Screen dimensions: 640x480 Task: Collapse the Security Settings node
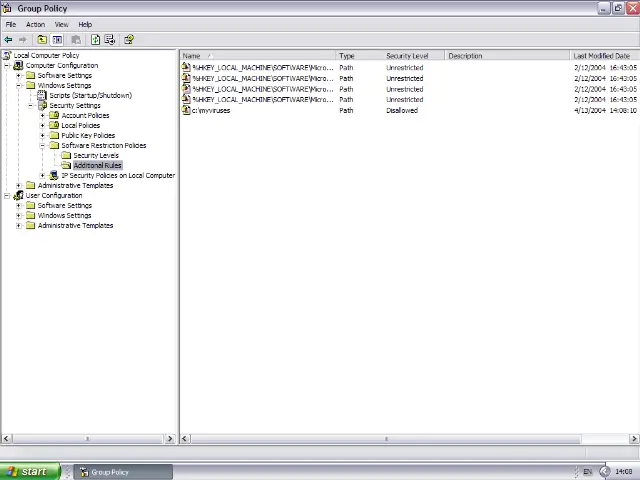tap(31, 105)
